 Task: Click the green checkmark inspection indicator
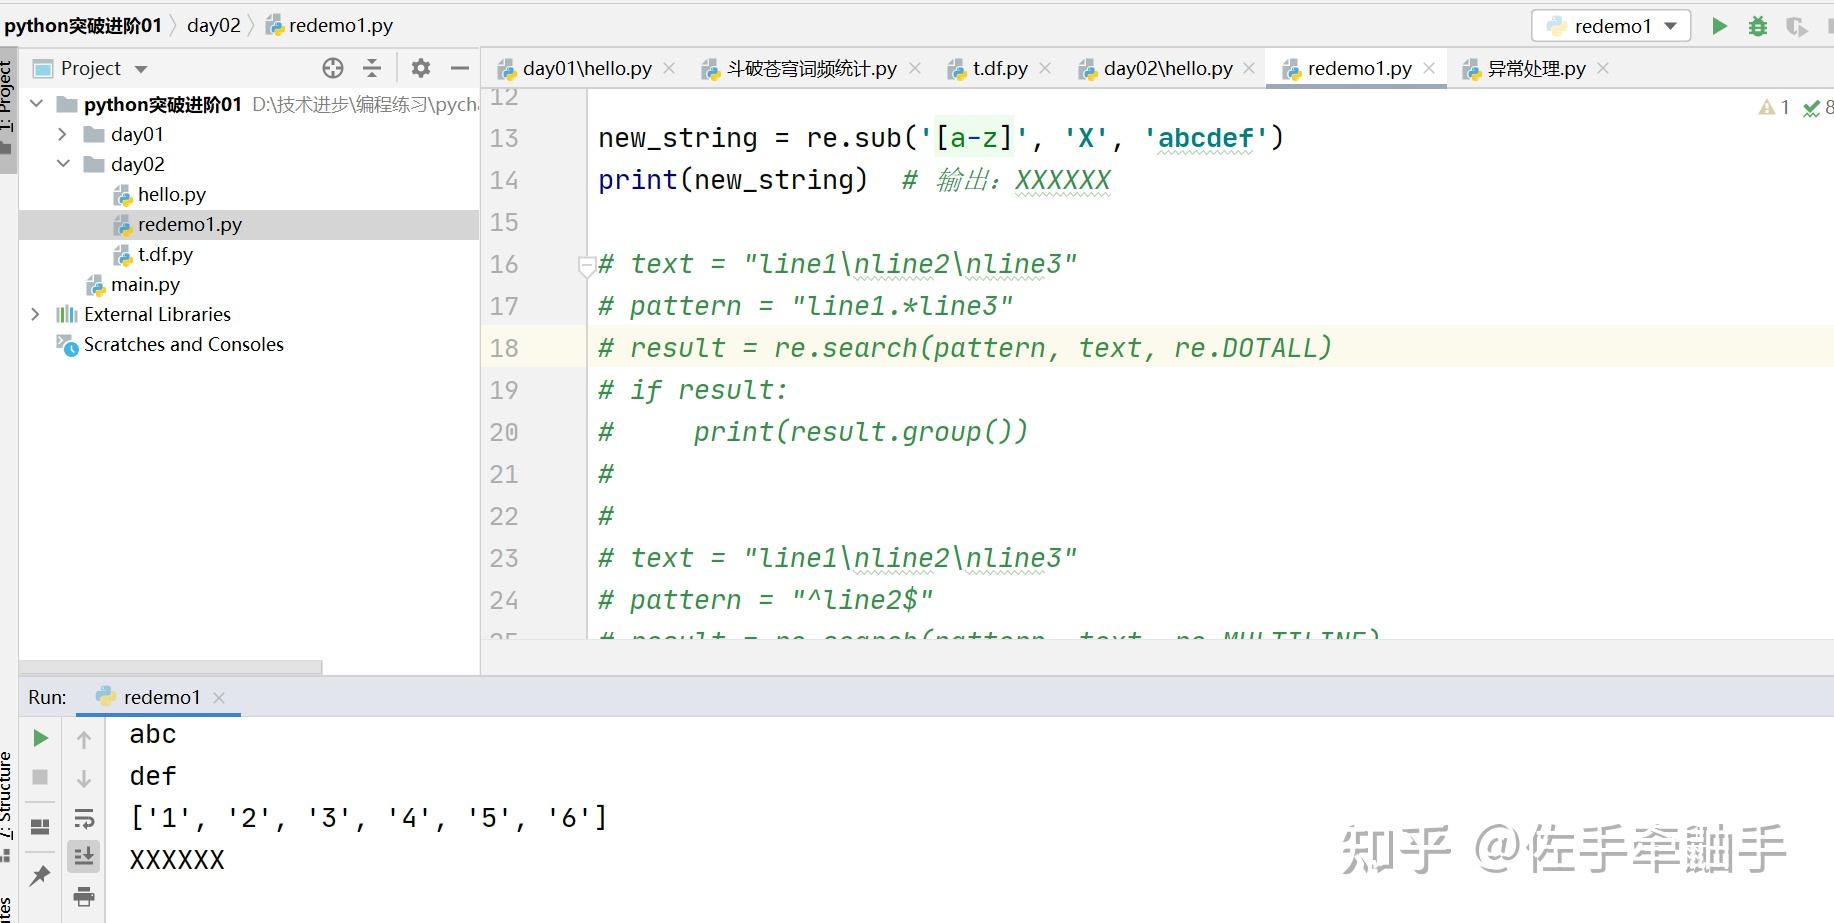coord(1817,107)
